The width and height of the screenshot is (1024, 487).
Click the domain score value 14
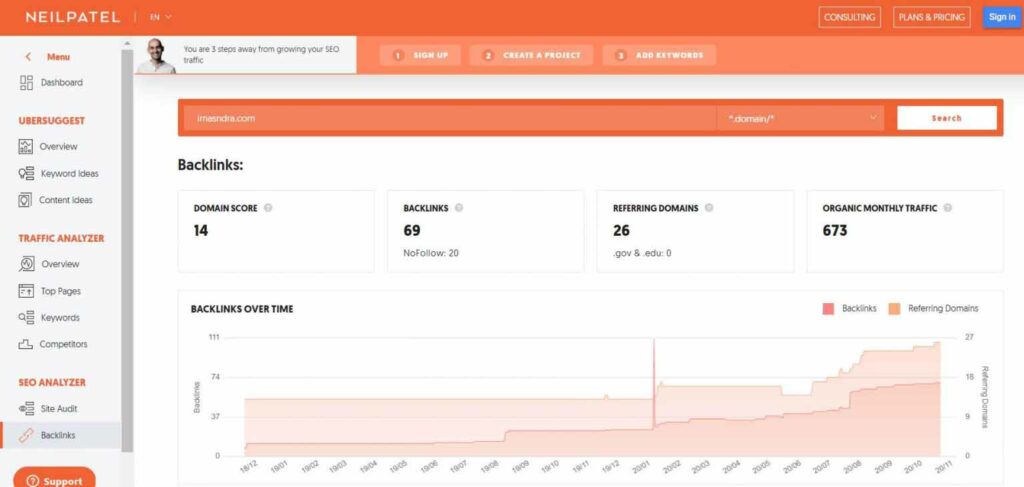(200, 230)
